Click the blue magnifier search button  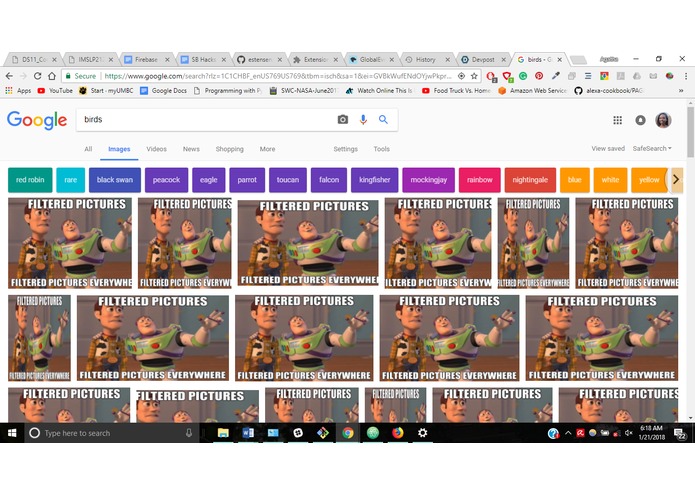point(383,119)
